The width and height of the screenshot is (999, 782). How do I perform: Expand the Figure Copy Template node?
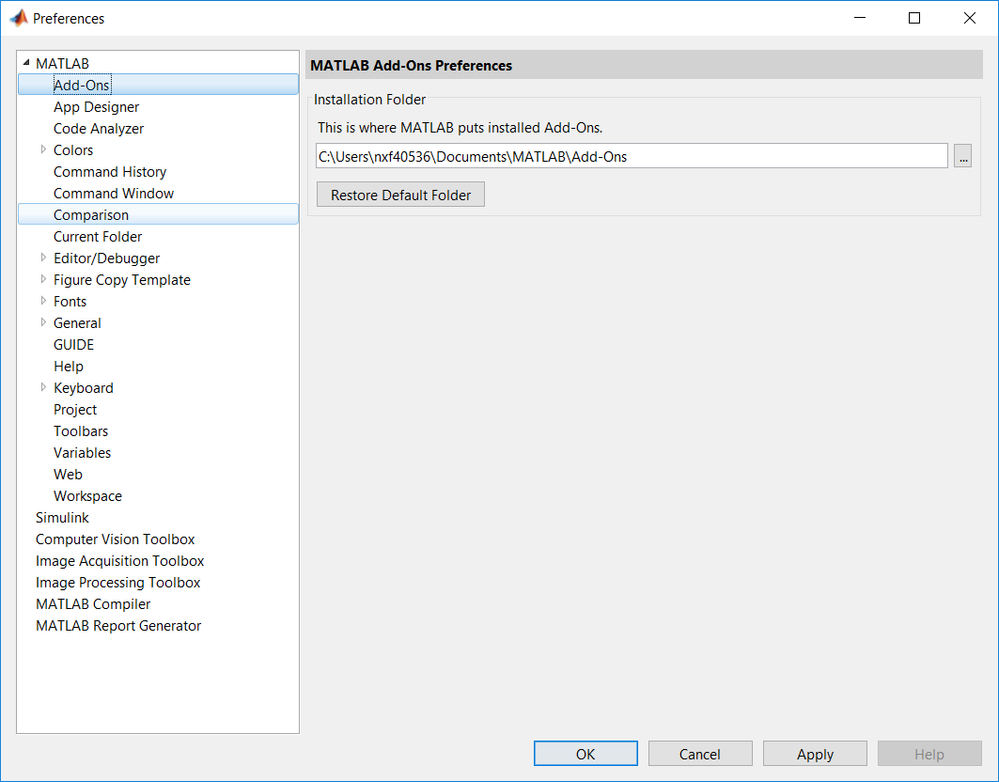point(43,280)
